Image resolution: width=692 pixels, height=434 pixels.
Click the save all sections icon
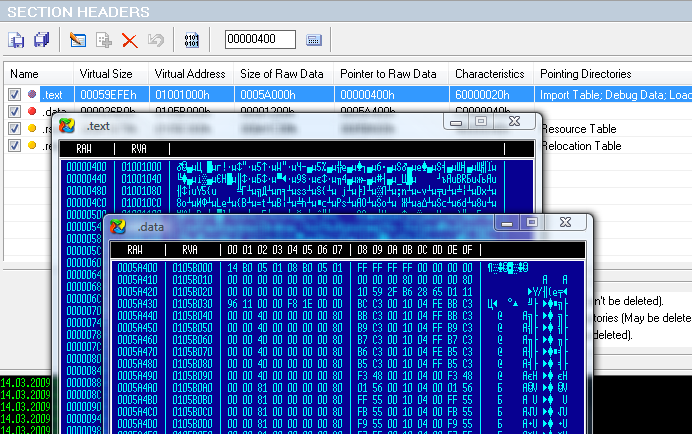pyautogui.click(x=41, y=40)
